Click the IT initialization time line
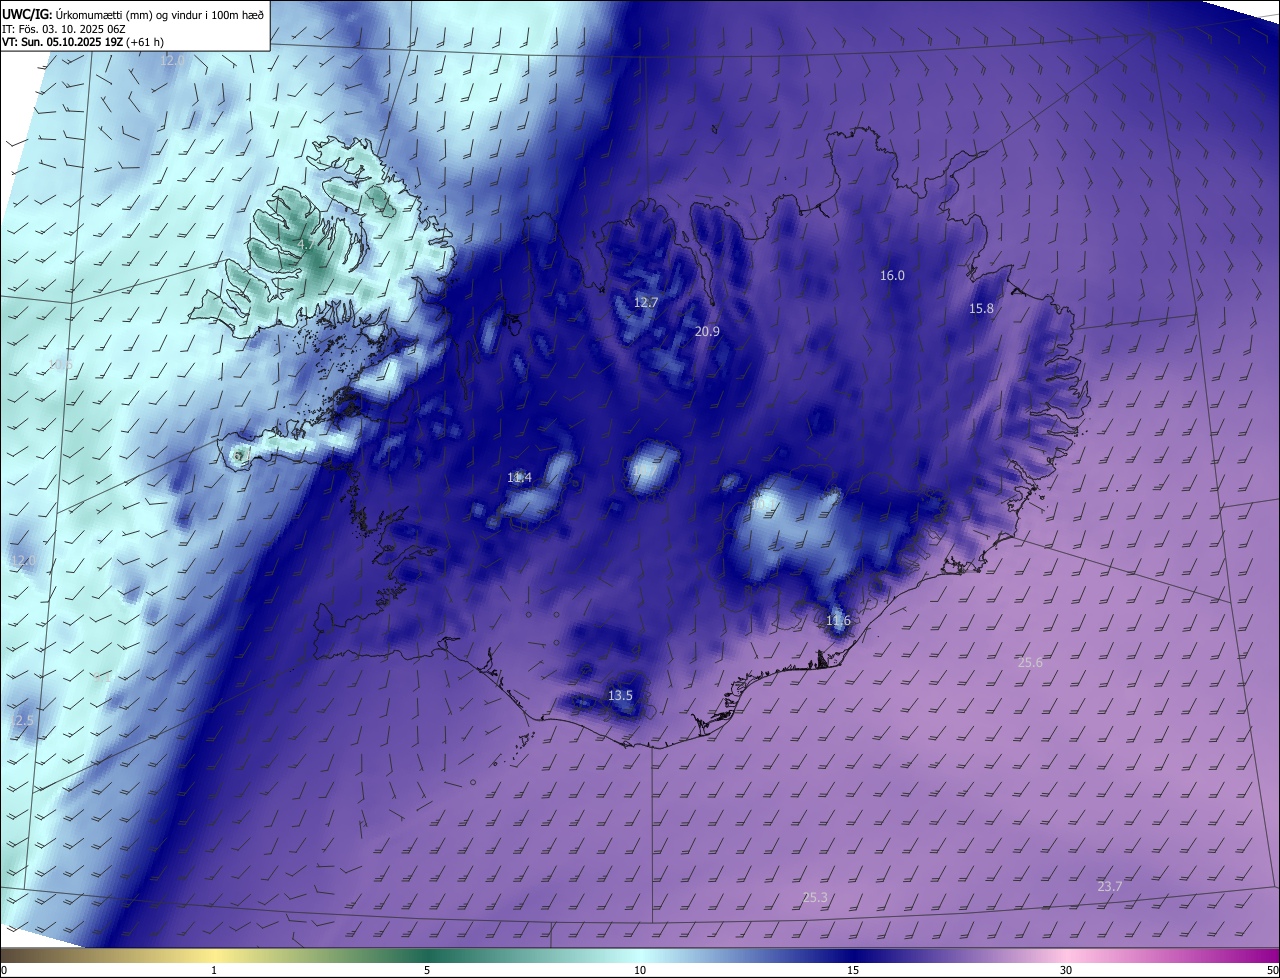This screenshot has height=978, width=1280. click(64, 28)
